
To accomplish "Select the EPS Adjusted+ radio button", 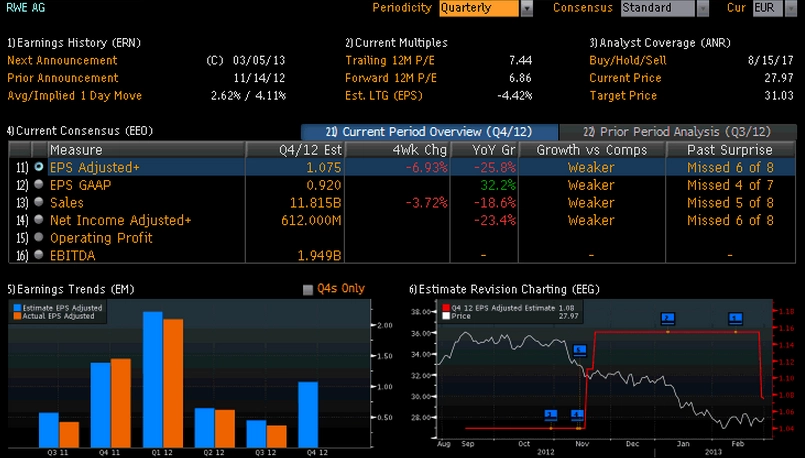I will point(39,167).
